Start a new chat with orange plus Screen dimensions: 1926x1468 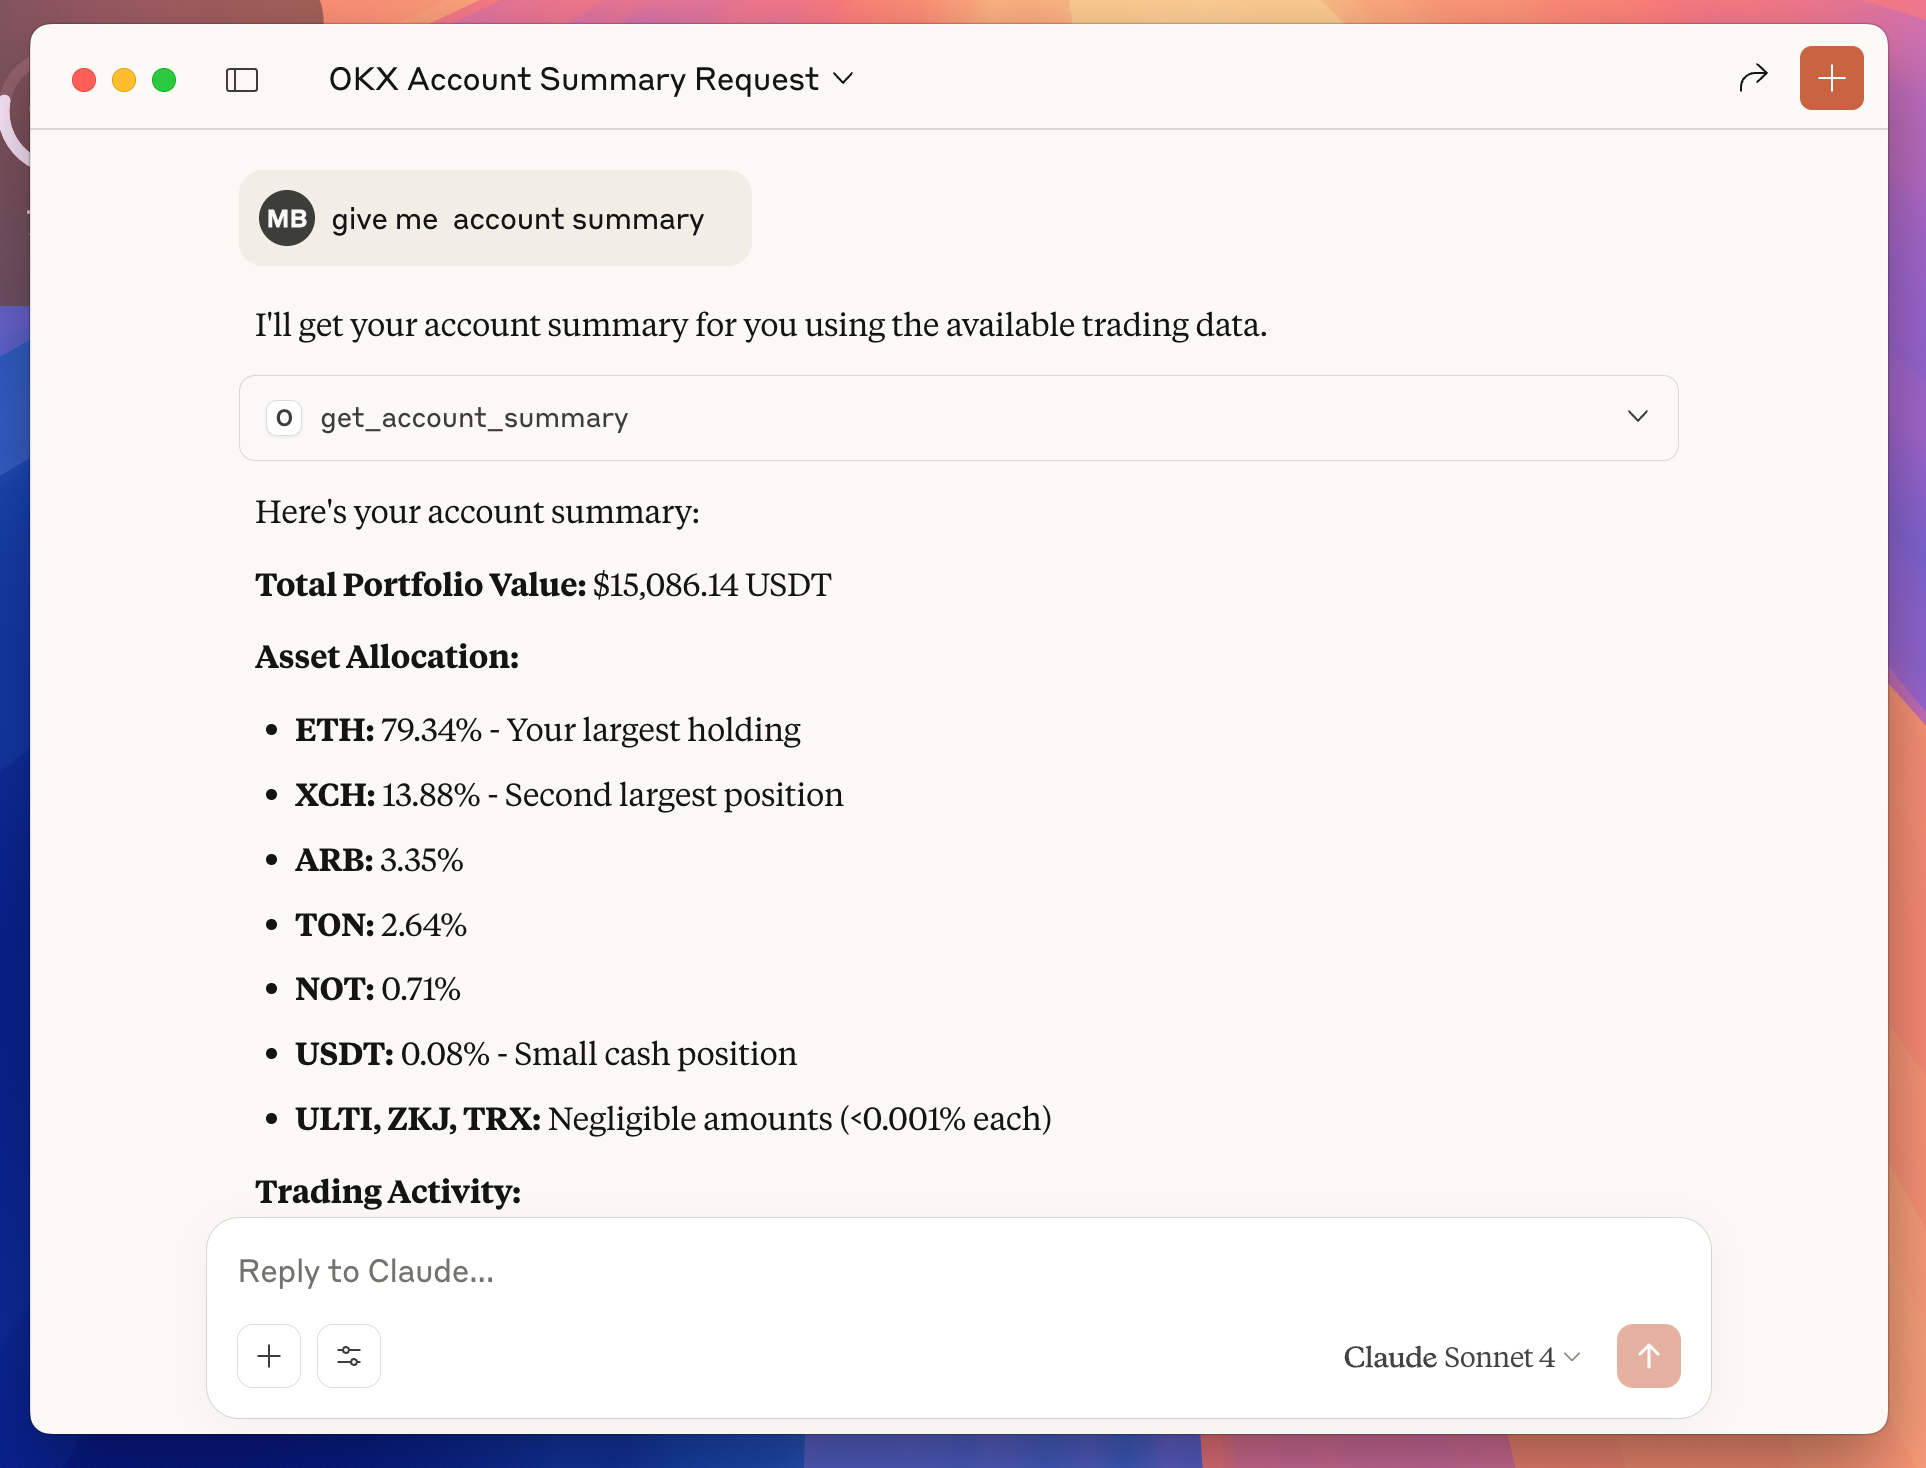pyautogui.click(x=1831, y=78)
